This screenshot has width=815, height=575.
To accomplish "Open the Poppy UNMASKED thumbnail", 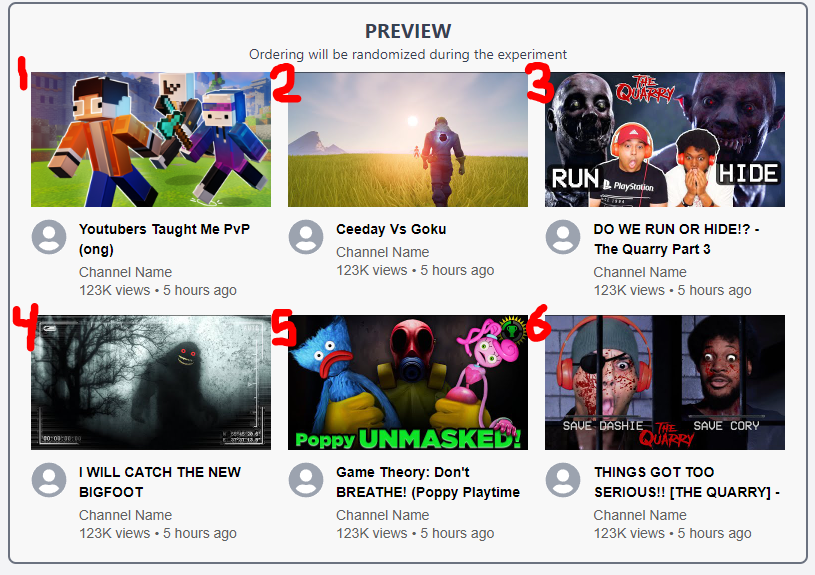I will tap(408, 382).
